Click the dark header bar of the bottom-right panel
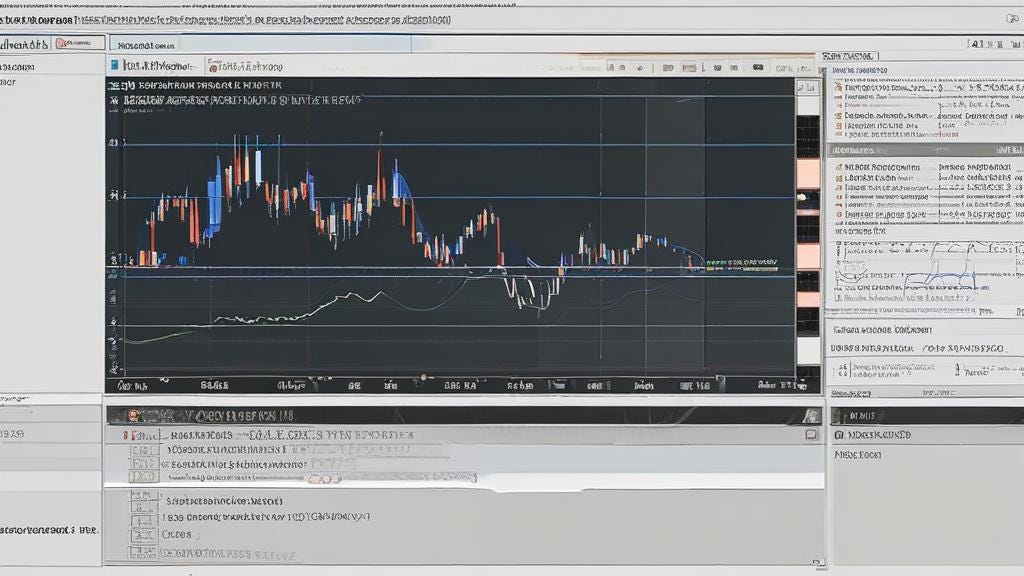This screenshot has height=576, width=1024. tap(927, 415)
